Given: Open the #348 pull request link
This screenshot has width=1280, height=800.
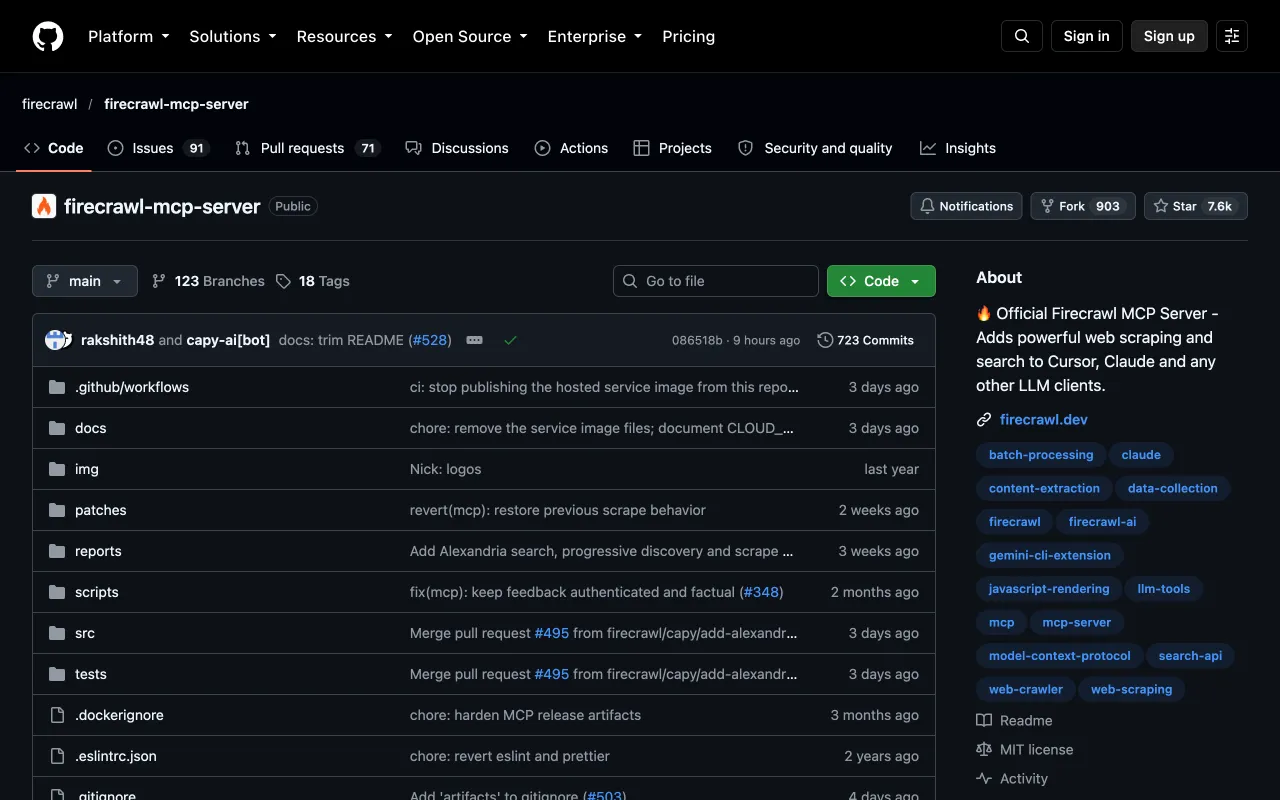Looking at the screenshot, I should coord(761,592).
